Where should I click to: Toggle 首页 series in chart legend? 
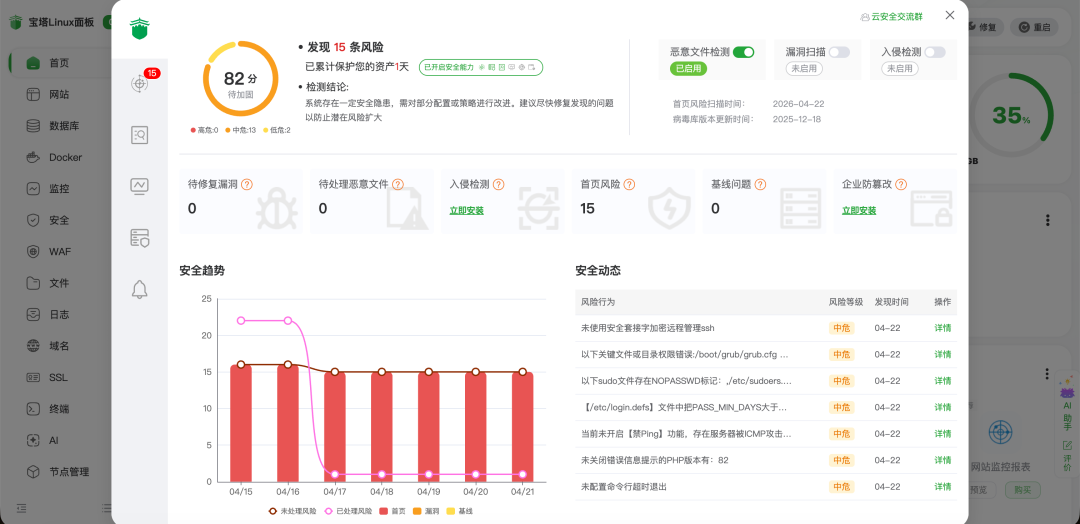pyautogui.click(x=392, y=511)
